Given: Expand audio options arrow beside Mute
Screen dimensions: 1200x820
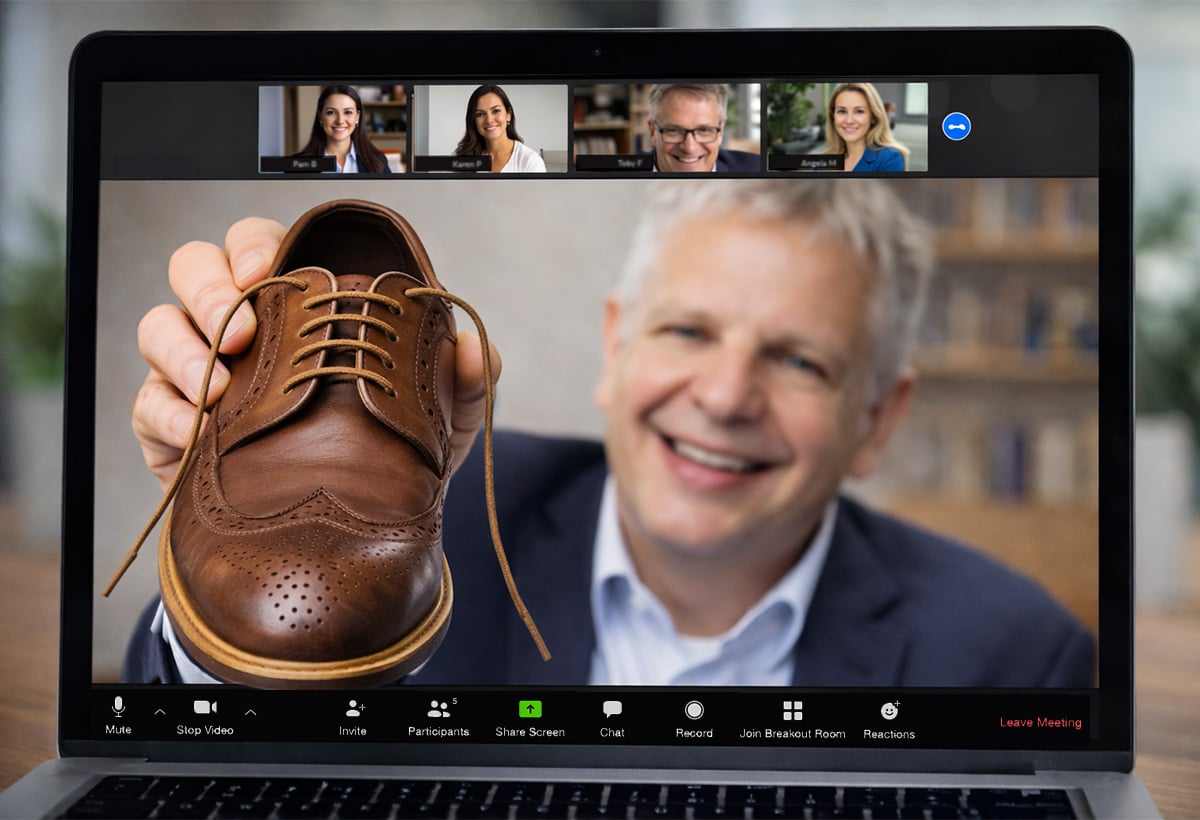Looking at the screenshot, I should (x=160, y=712).
